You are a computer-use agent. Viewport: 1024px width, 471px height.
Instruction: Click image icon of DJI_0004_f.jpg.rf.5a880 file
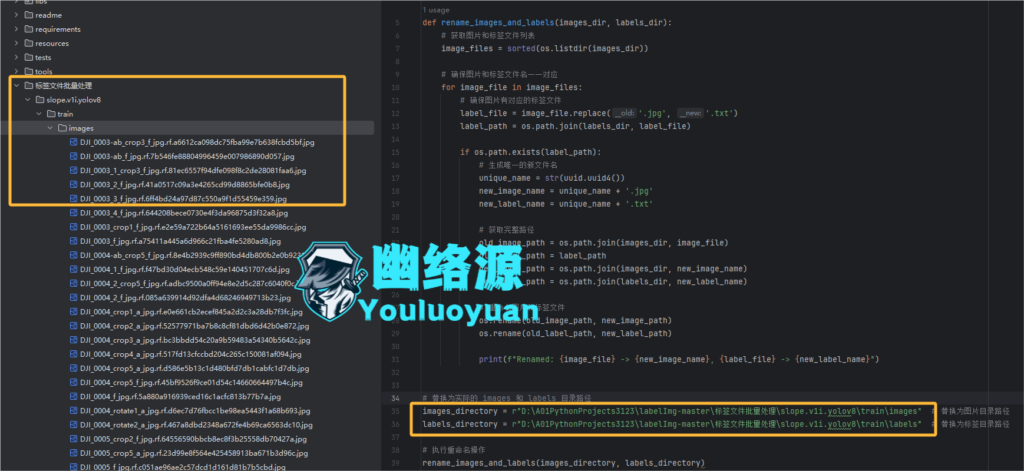click(74, 397)
